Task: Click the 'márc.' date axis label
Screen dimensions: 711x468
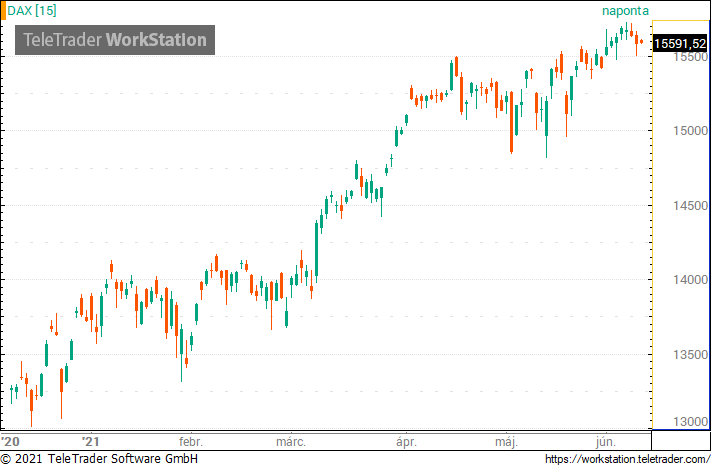Action: coord(291,441)
